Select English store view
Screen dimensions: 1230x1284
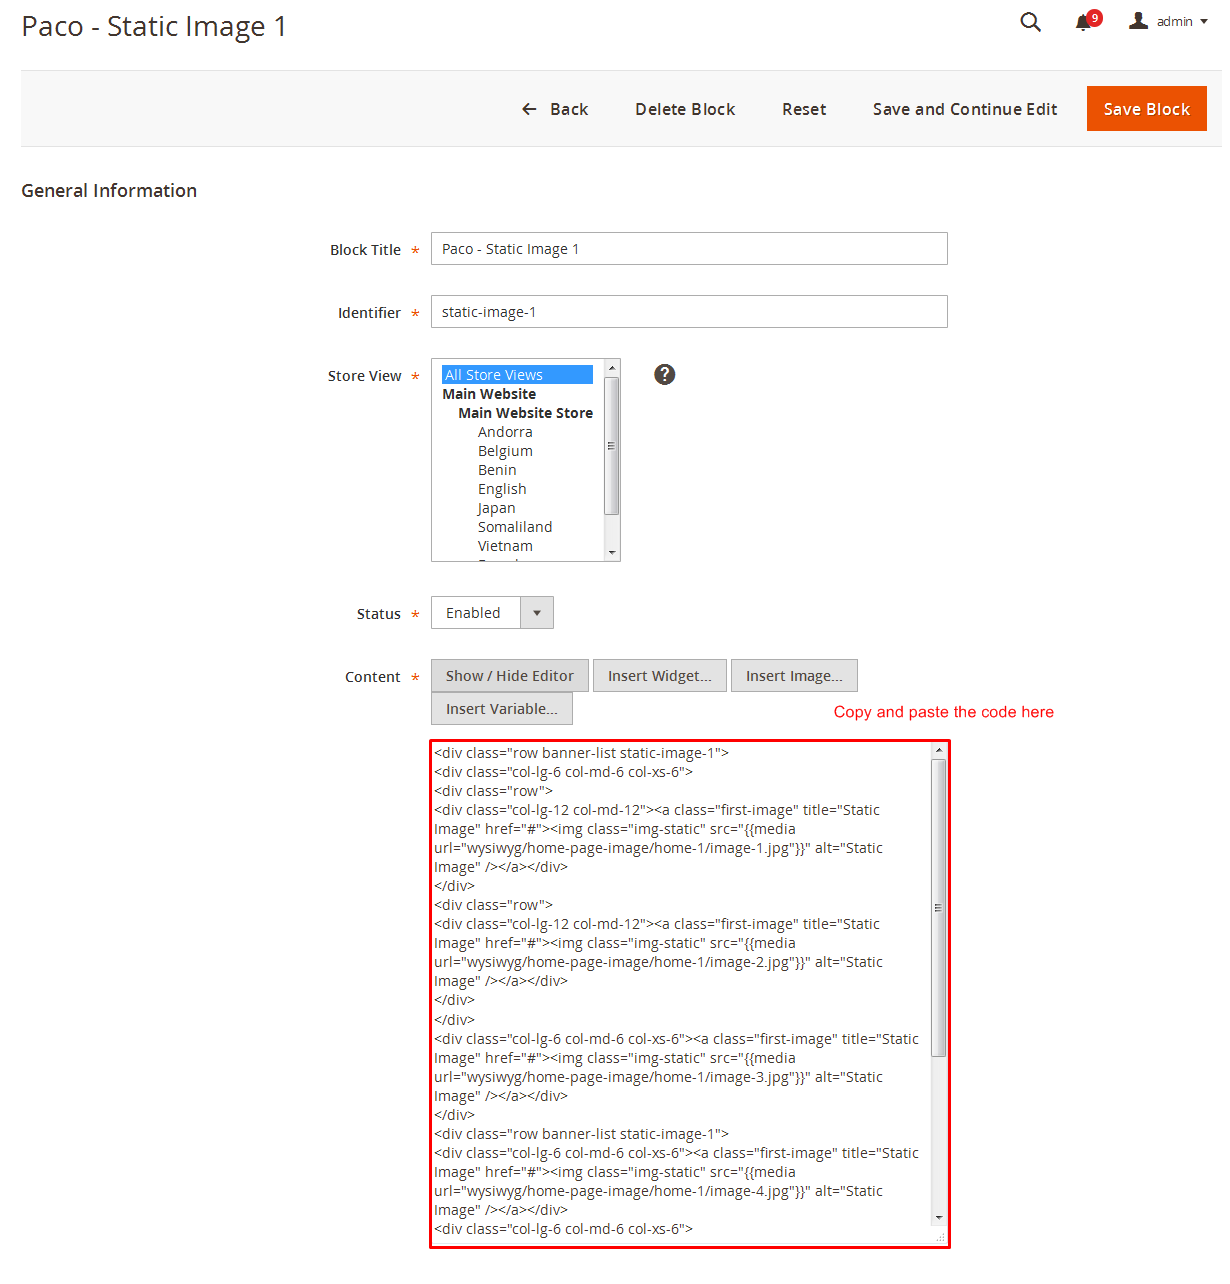[x=502, y=489]
